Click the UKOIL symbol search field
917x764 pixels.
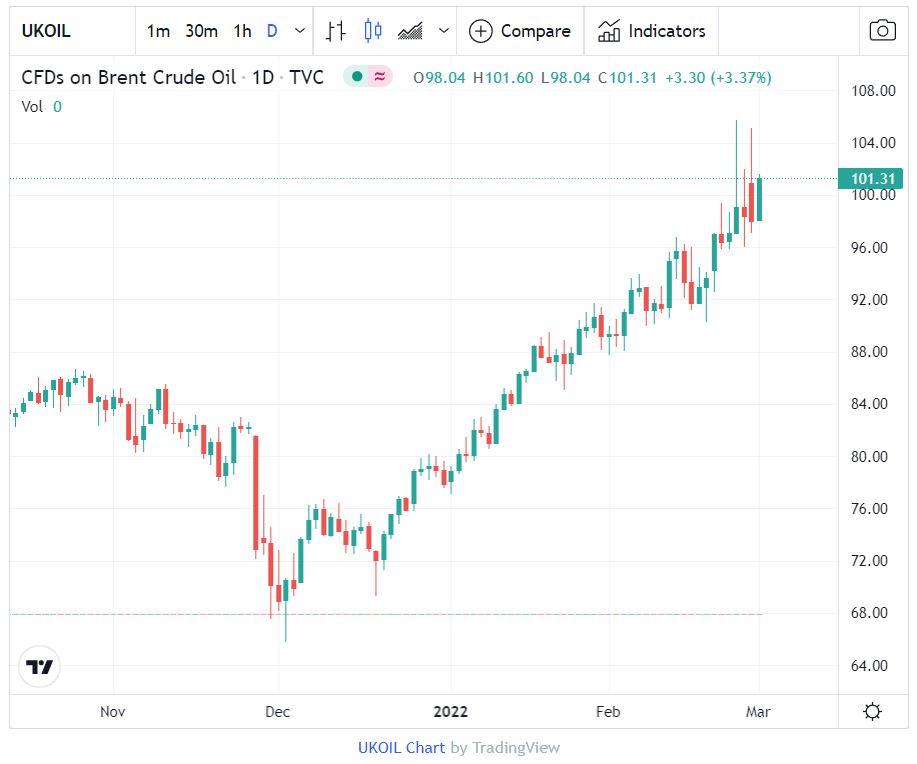click(72, 31)
